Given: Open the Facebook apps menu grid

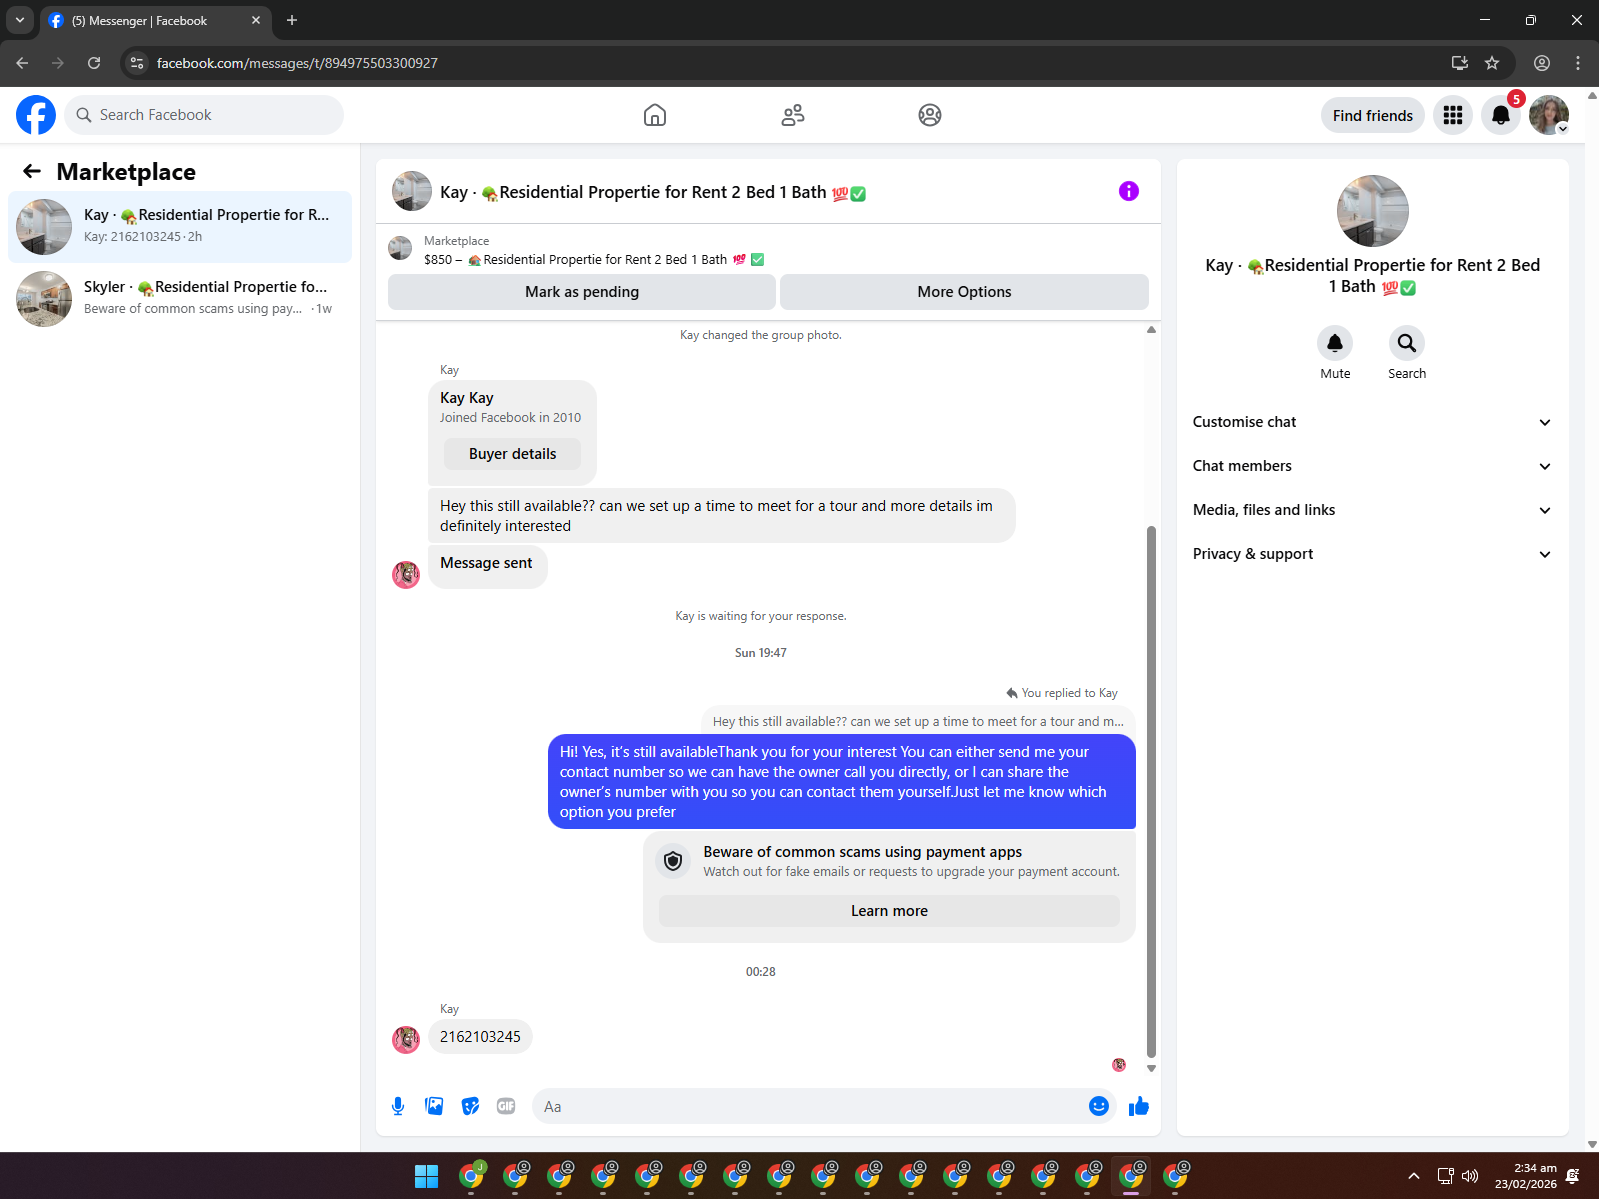Looking at the screenshot, I should tap(1453, 115).
